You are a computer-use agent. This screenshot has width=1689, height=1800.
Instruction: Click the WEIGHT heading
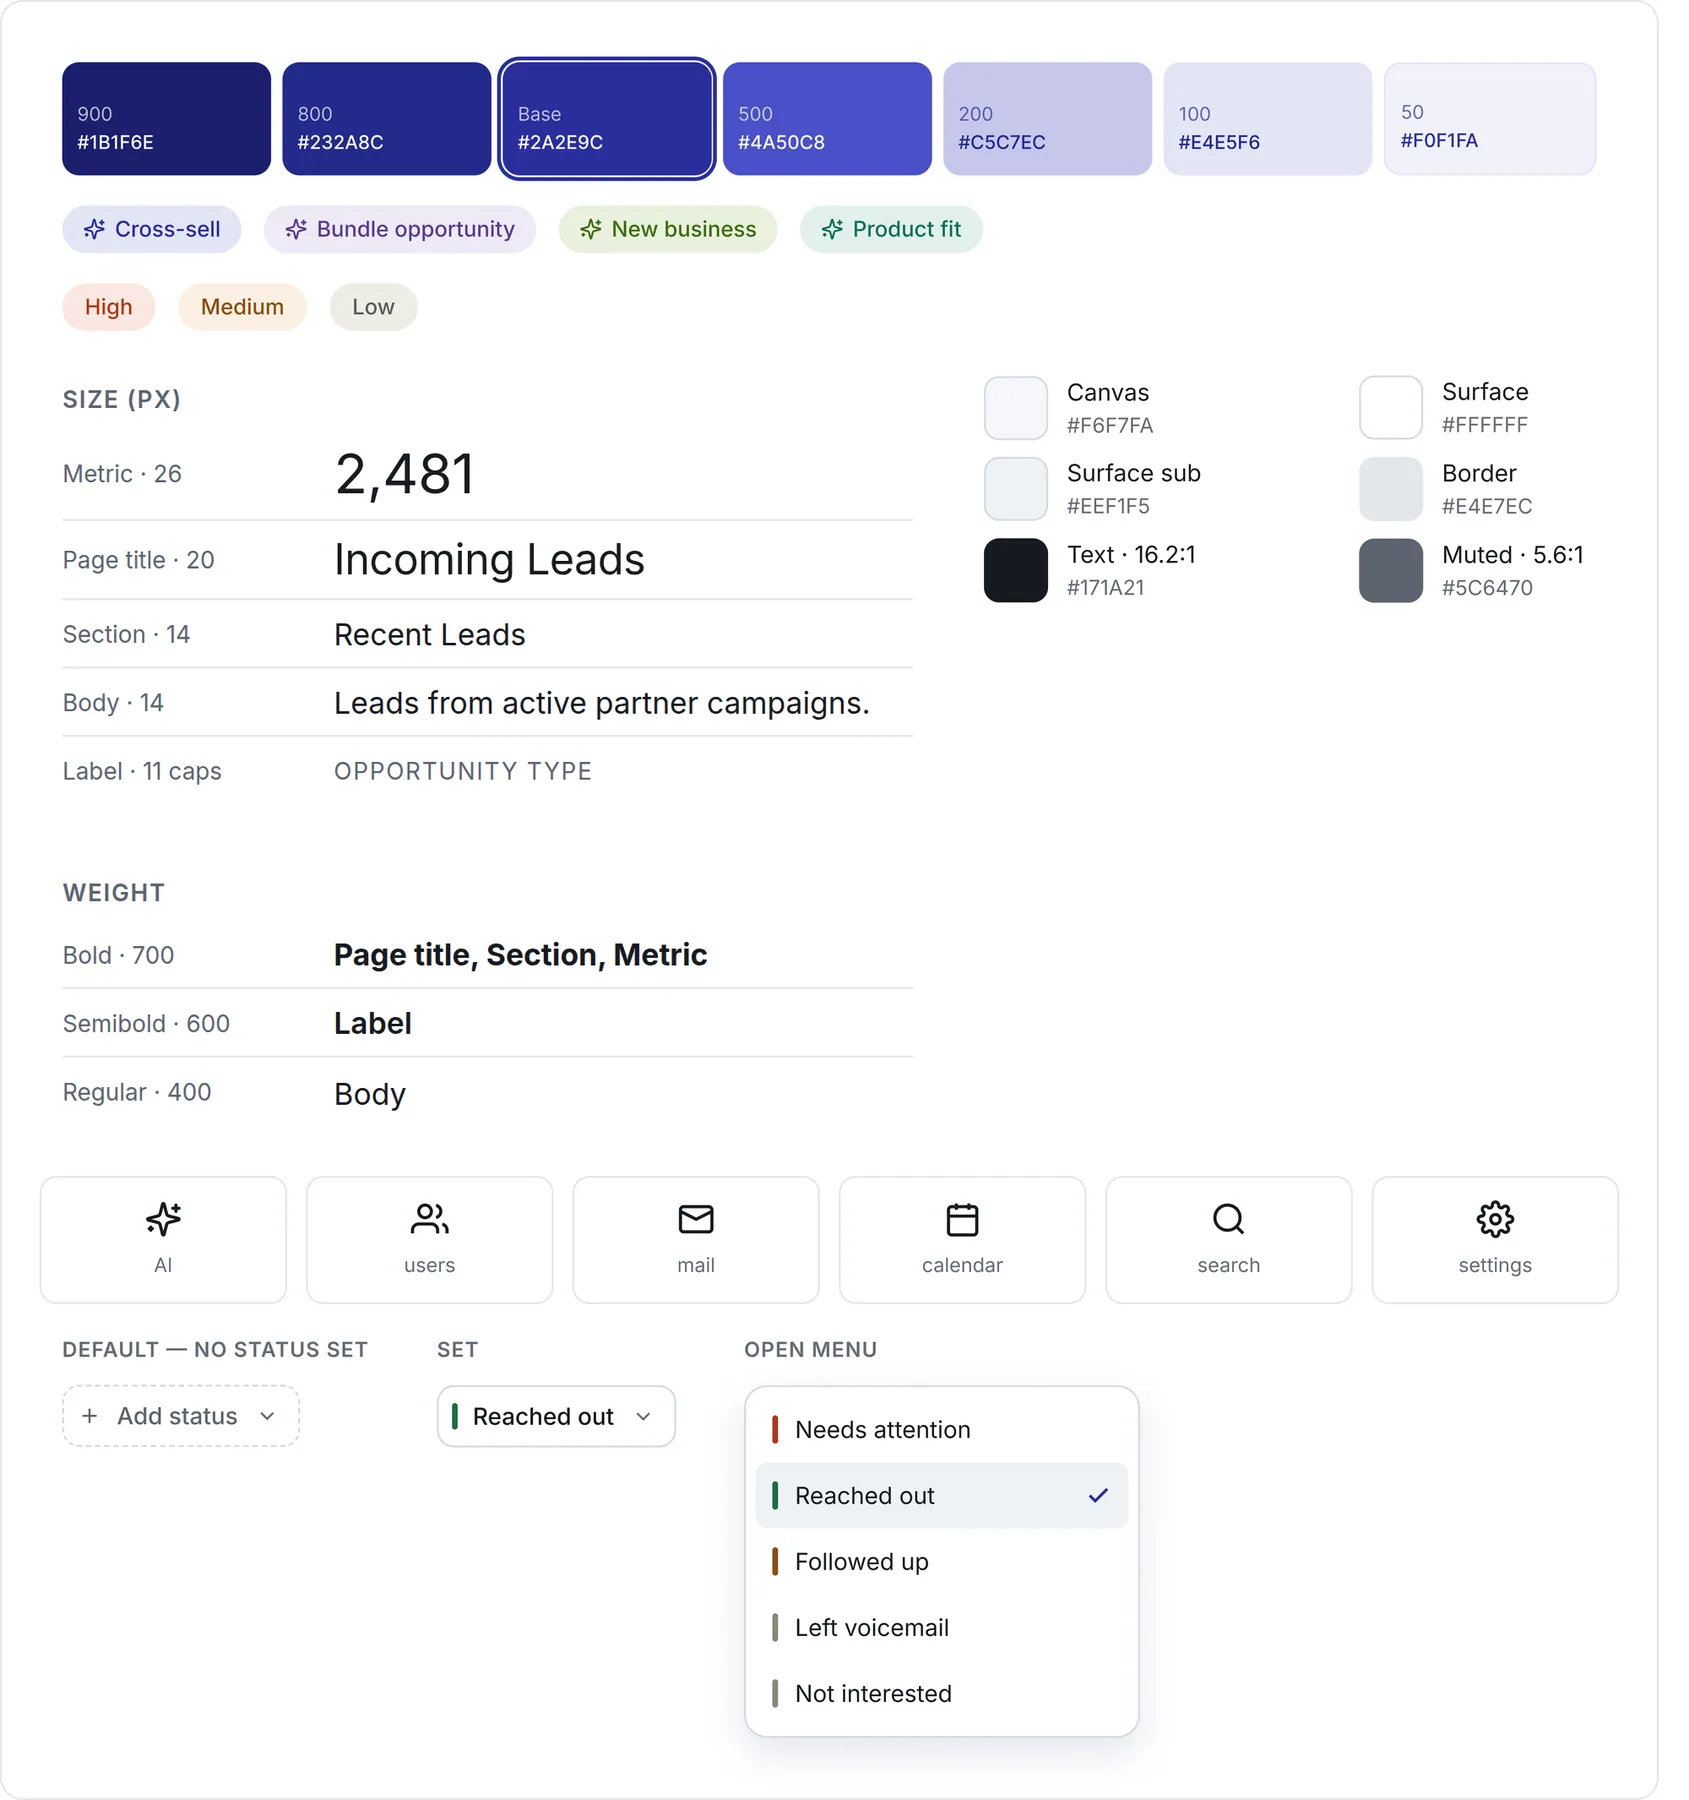click(114, 893)
